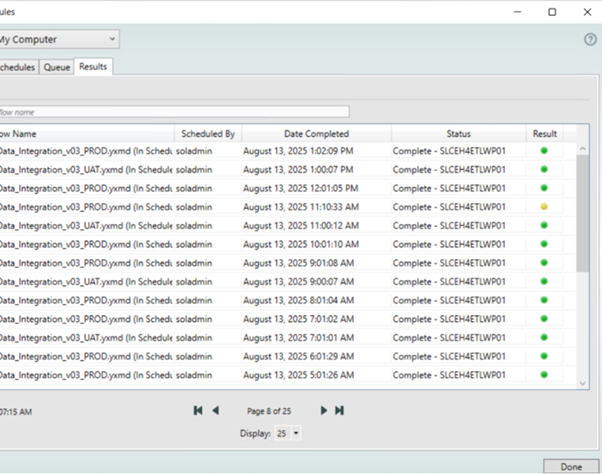The height and width of the screenshot is (474, 602).
Task: Open the help question mark icon
Action: pos(590,40)
